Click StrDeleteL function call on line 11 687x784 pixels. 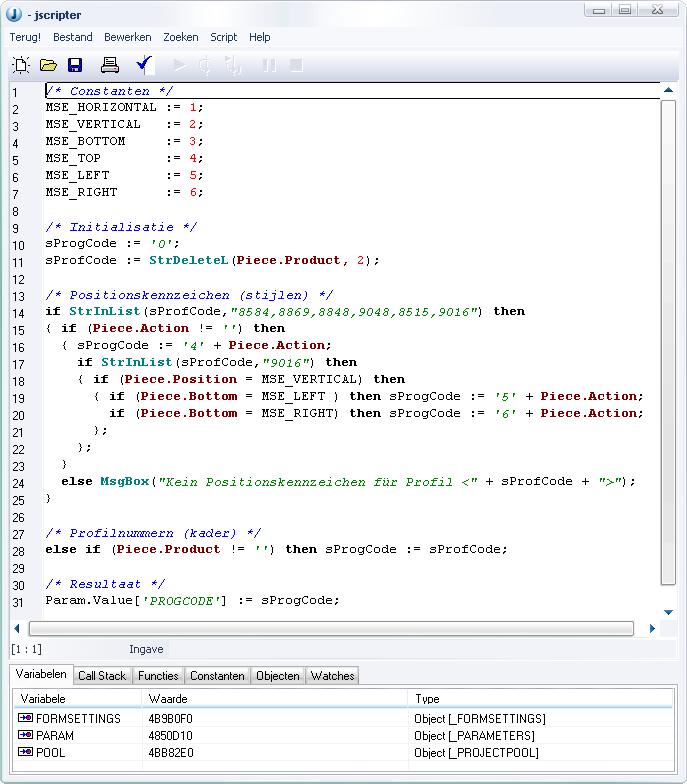[x=188, y=260]
